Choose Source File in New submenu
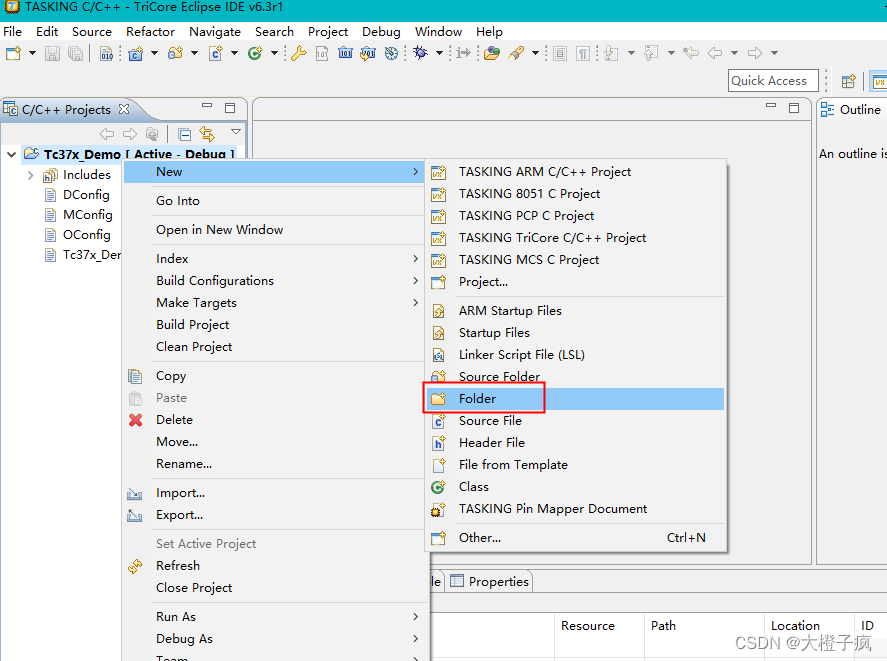The height and width of the screenshot is (661, 887). (574, 421)
